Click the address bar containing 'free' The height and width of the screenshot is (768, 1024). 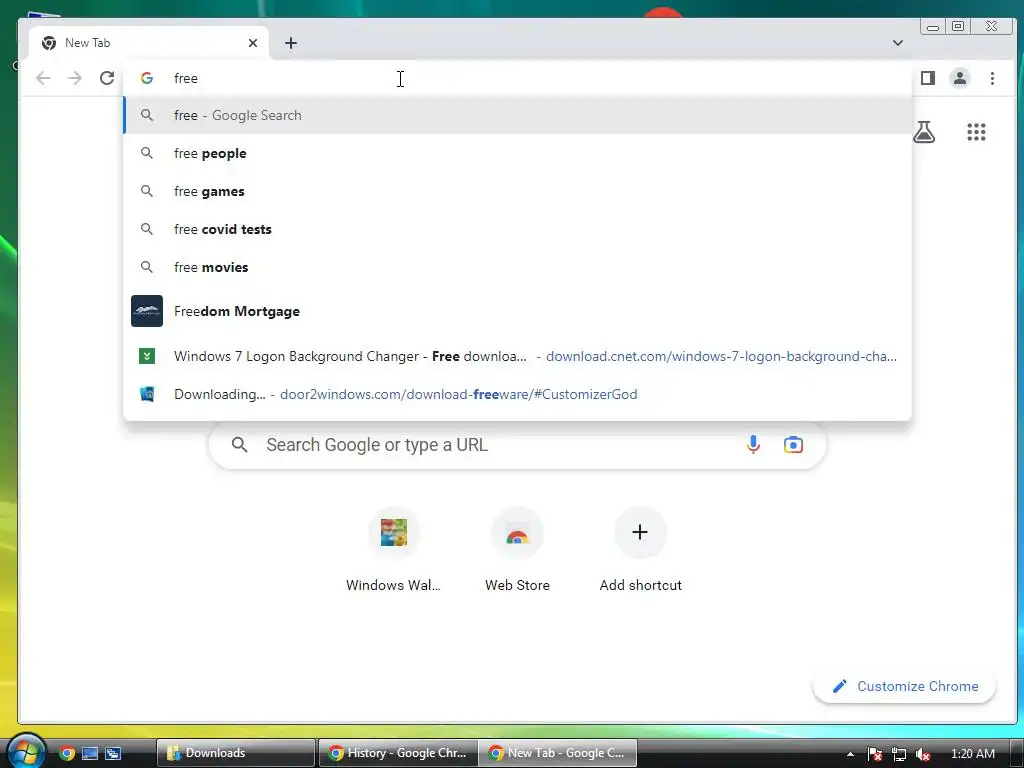[517, 78]
